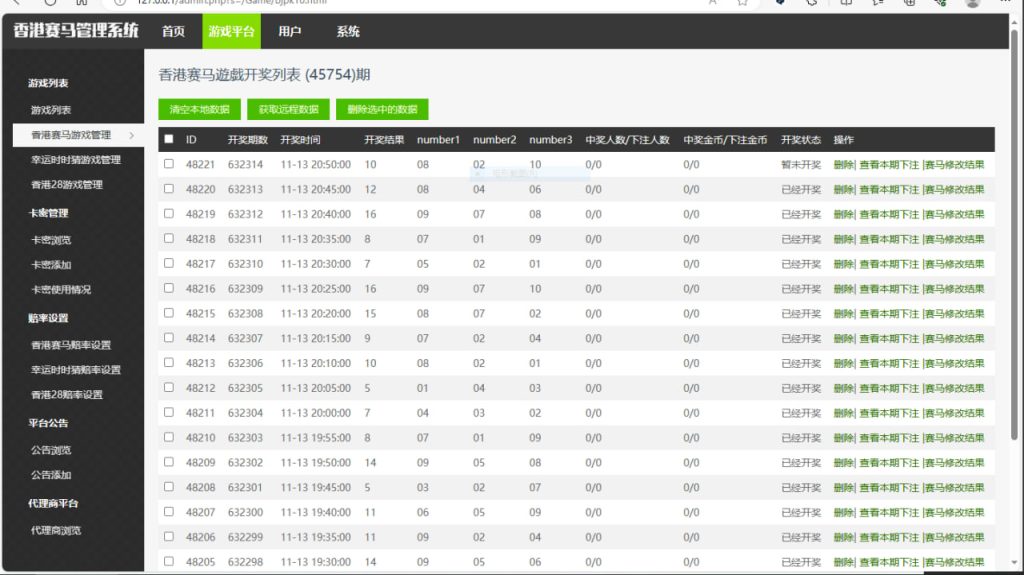Click the 删除选中的数据 button
This screenshot has width=1024, height=575.
click(382, 109)
